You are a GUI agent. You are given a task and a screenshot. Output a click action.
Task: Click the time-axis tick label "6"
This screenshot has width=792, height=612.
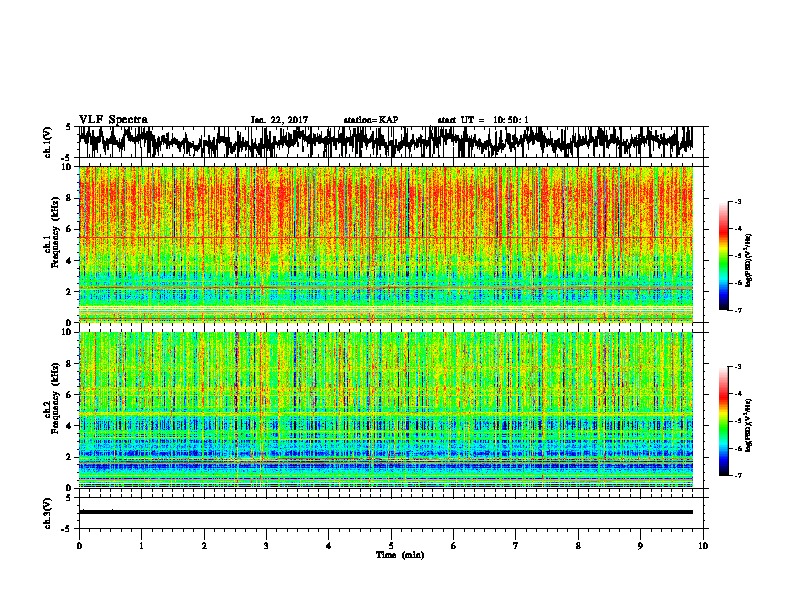tap(454, 546)
